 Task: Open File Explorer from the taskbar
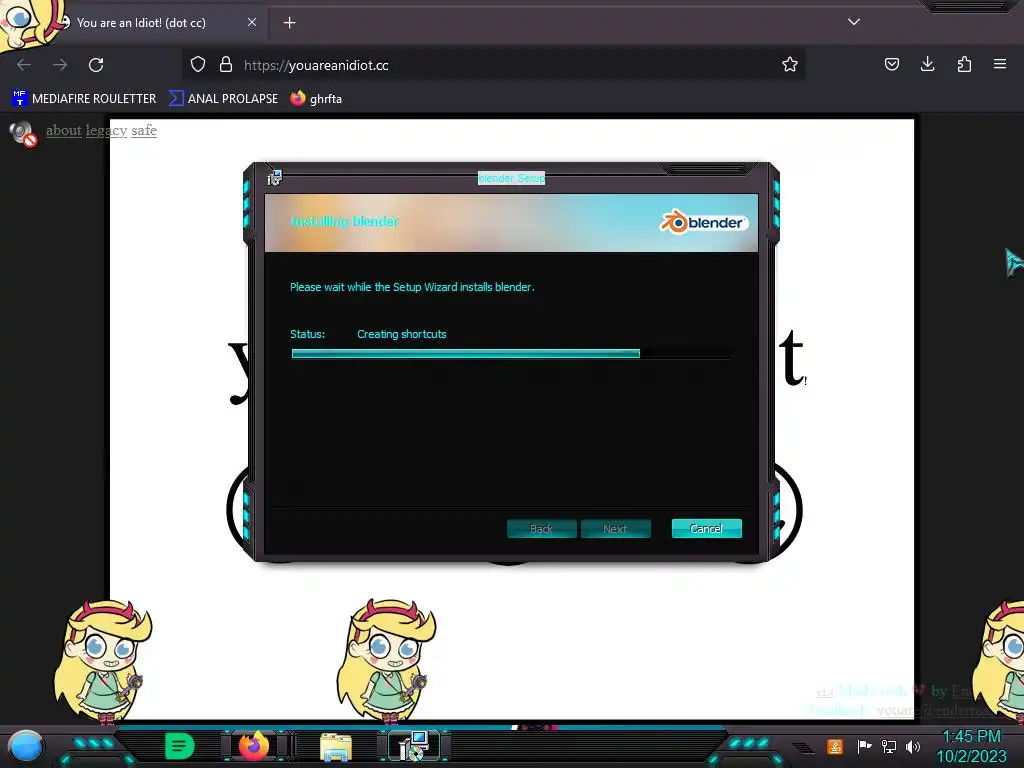(x=336, y=747)
